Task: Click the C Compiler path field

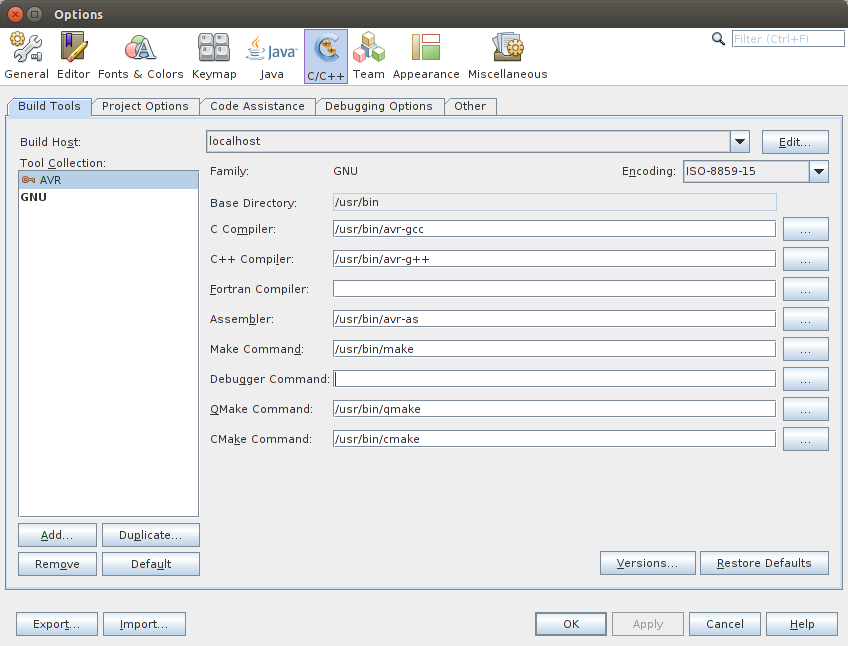Action: pyautogui.click(x=554, y=229)
